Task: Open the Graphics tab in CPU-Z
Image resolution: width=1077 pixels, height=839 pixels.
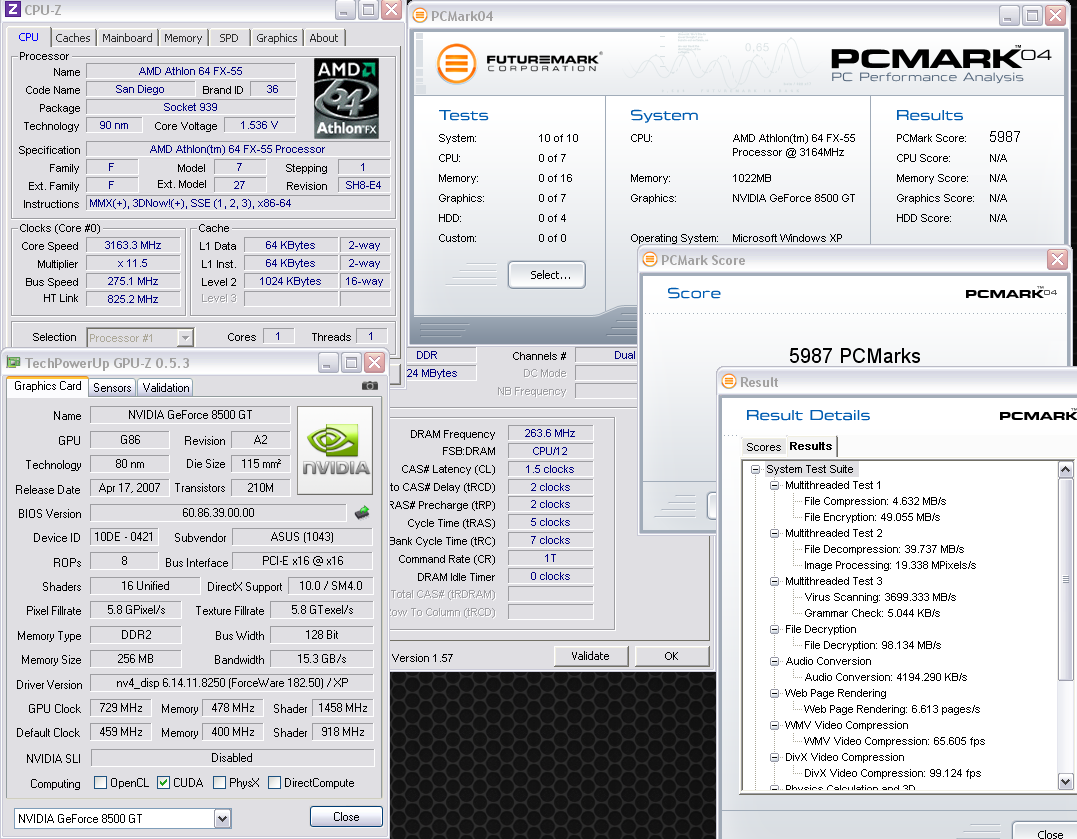Action: (277, 38)
